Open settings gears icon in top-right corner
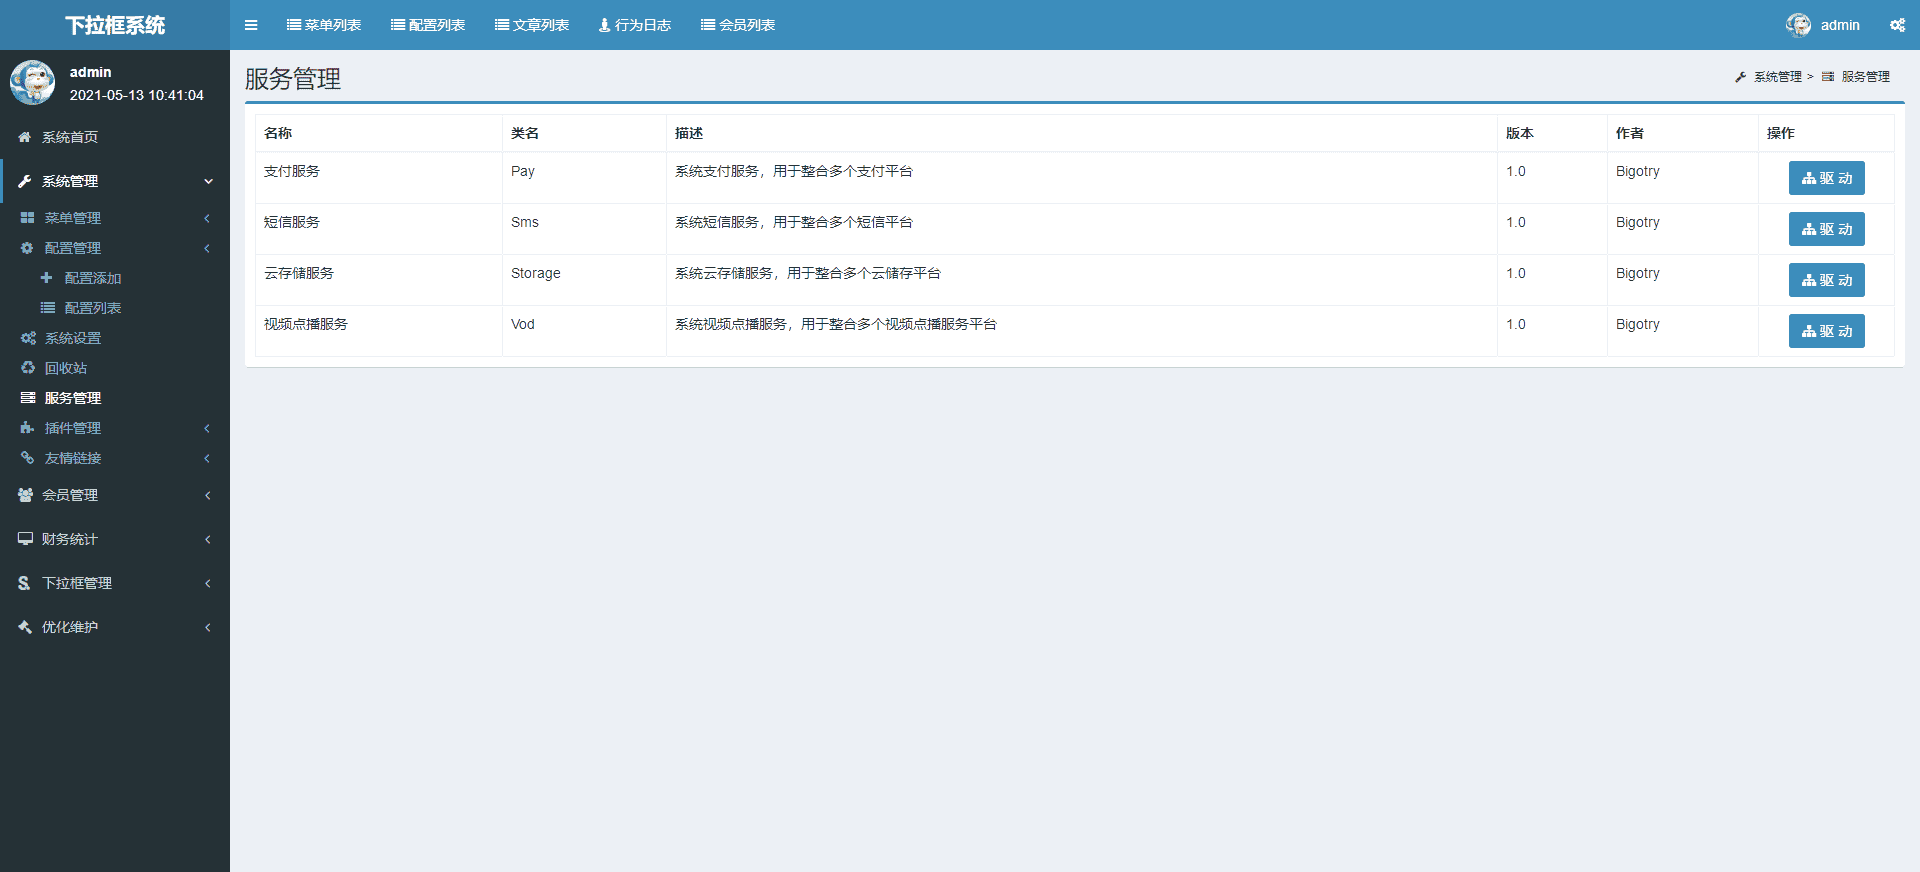 [1897, 25]
